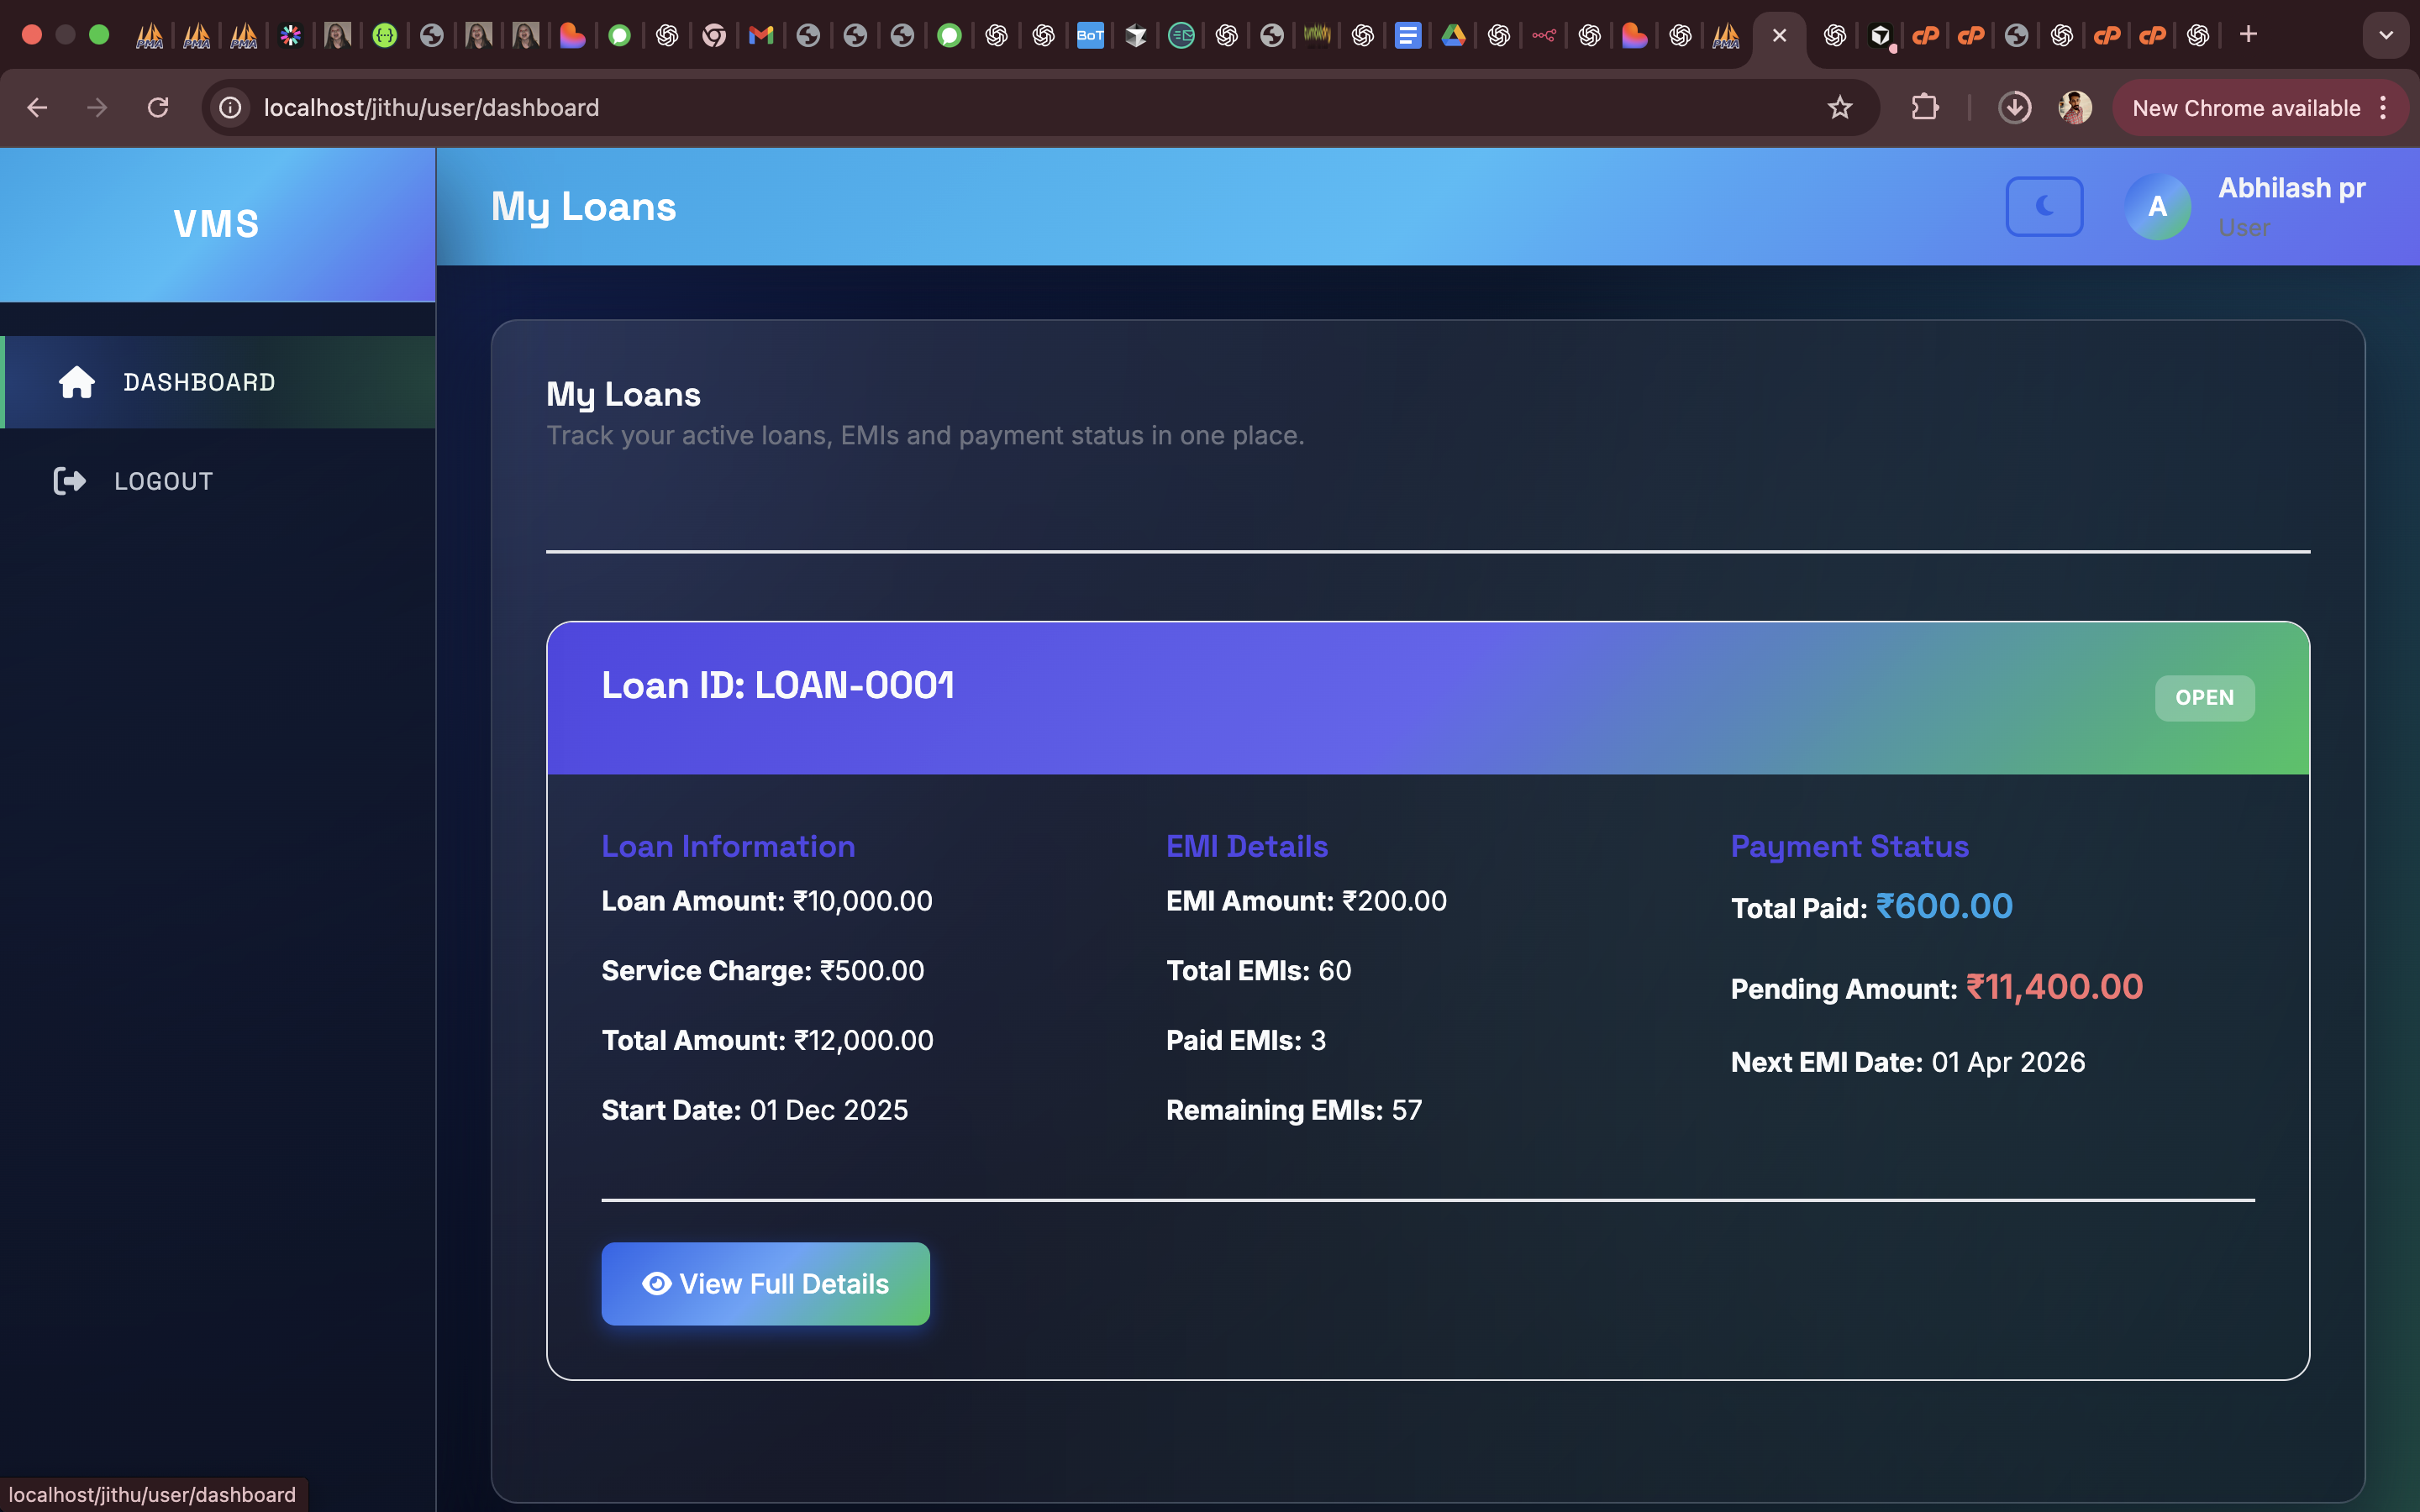Expand the tab search dropdown chevron

[x=2385, y=35]
